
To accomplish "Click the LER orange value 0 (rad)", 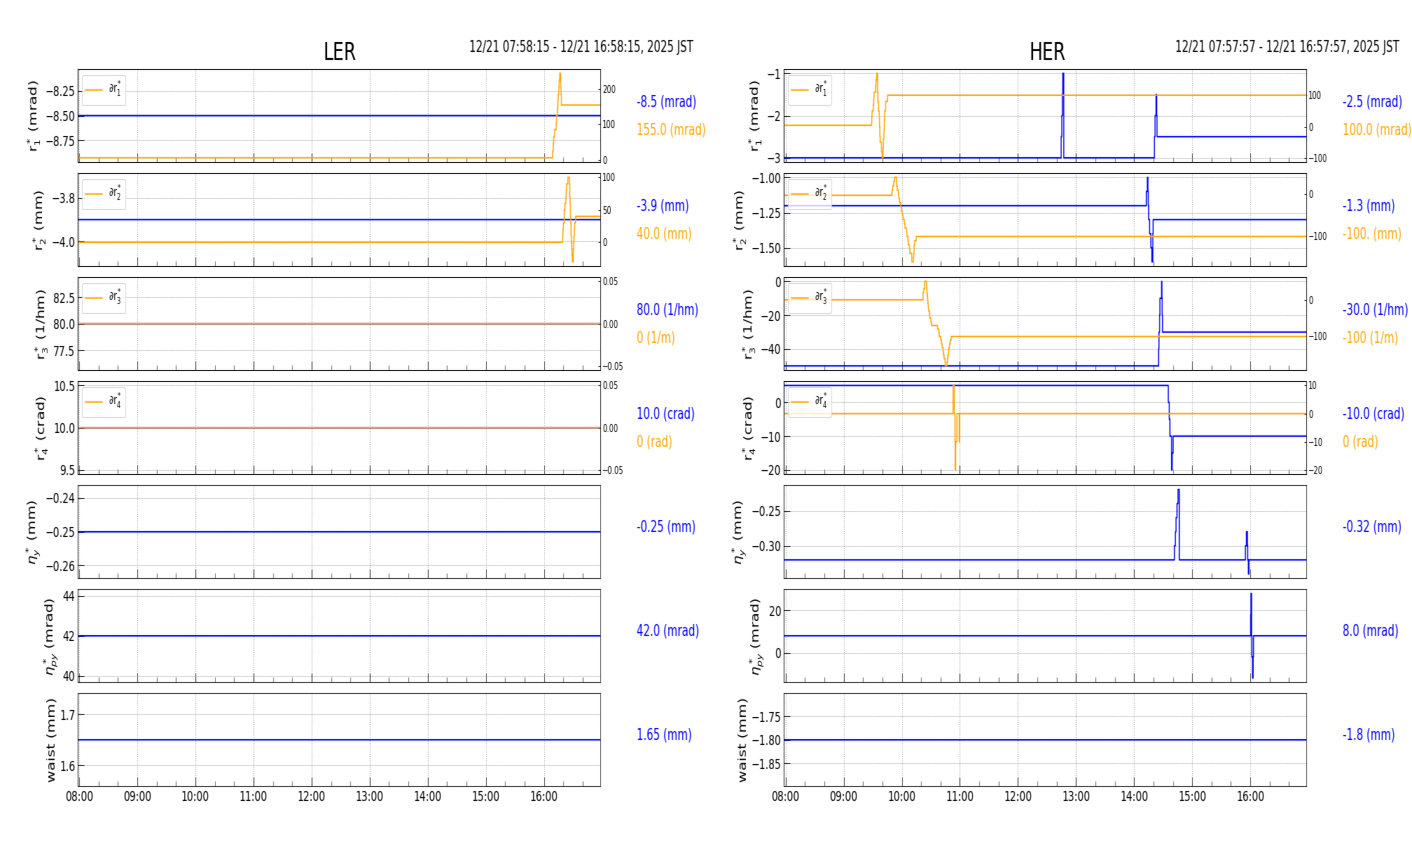I will pos(654,442).
